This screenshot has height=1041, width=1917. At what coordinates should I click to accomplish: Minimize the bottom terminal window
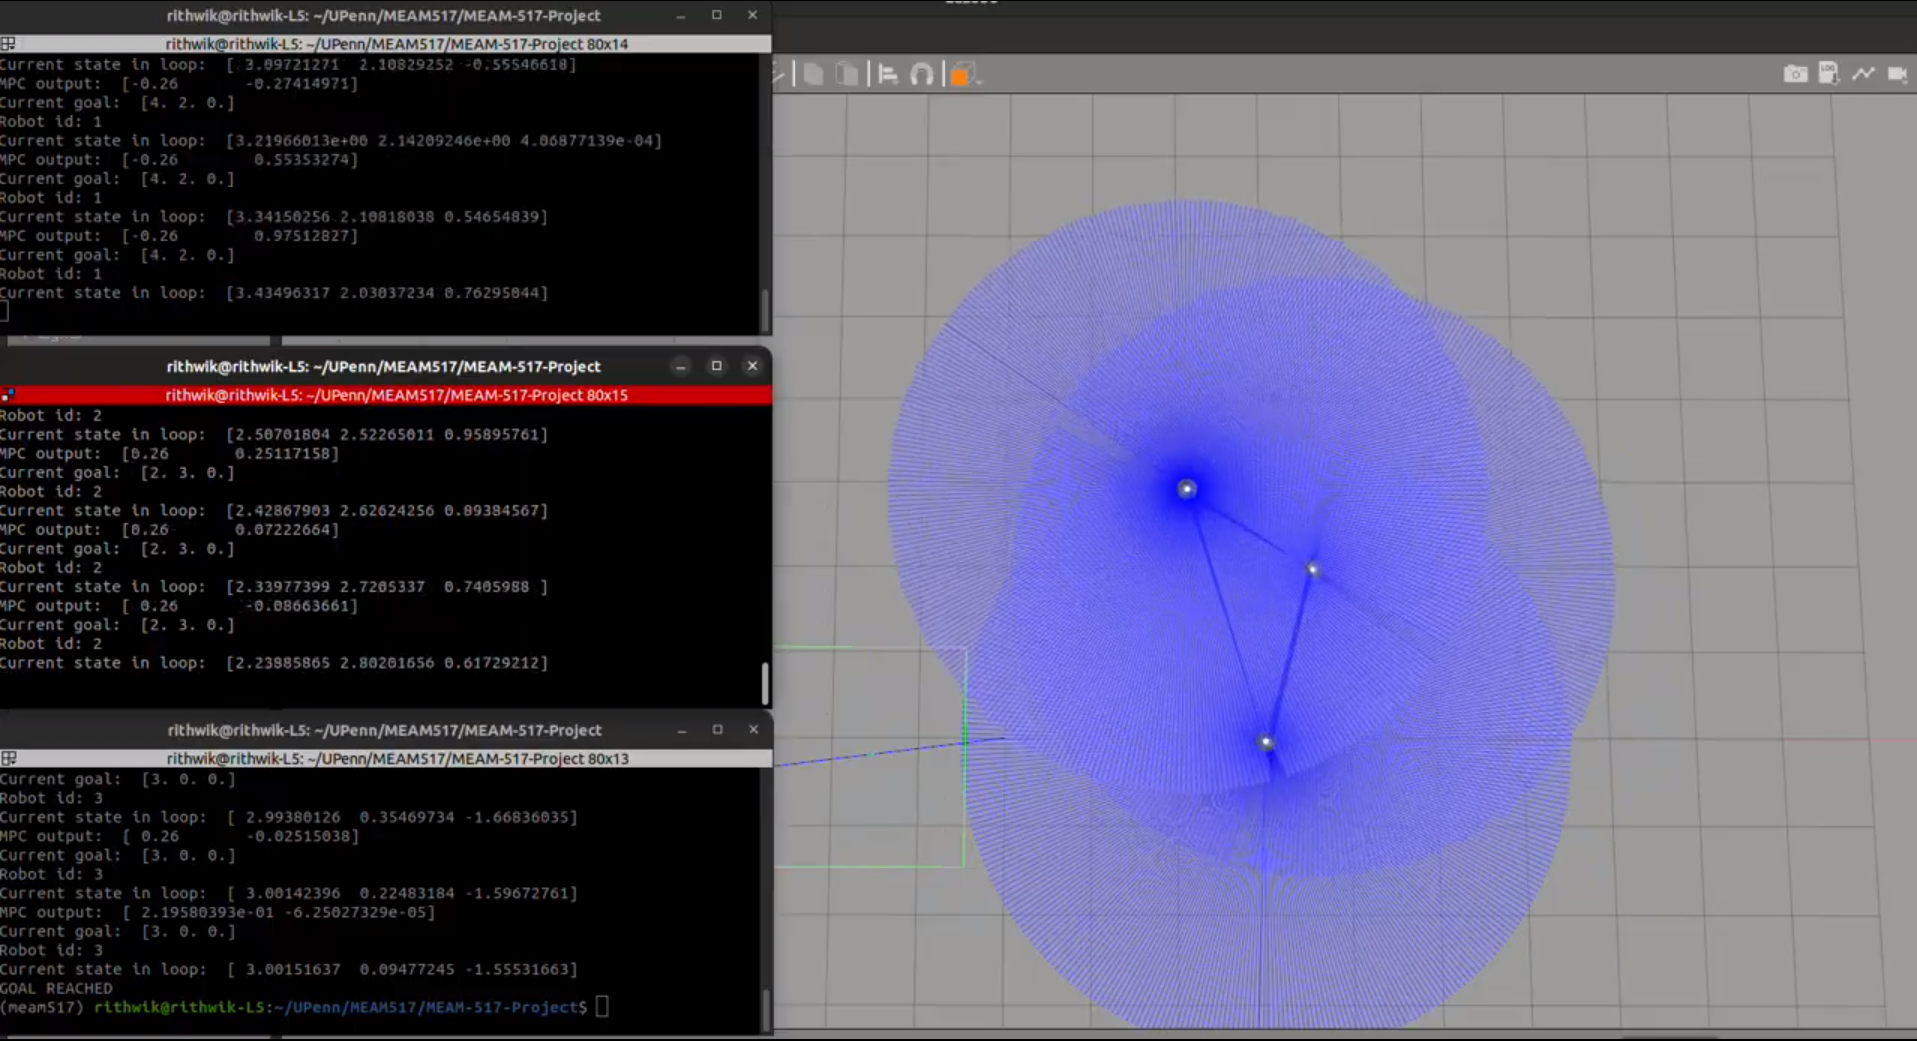click(x=681, y=730)
